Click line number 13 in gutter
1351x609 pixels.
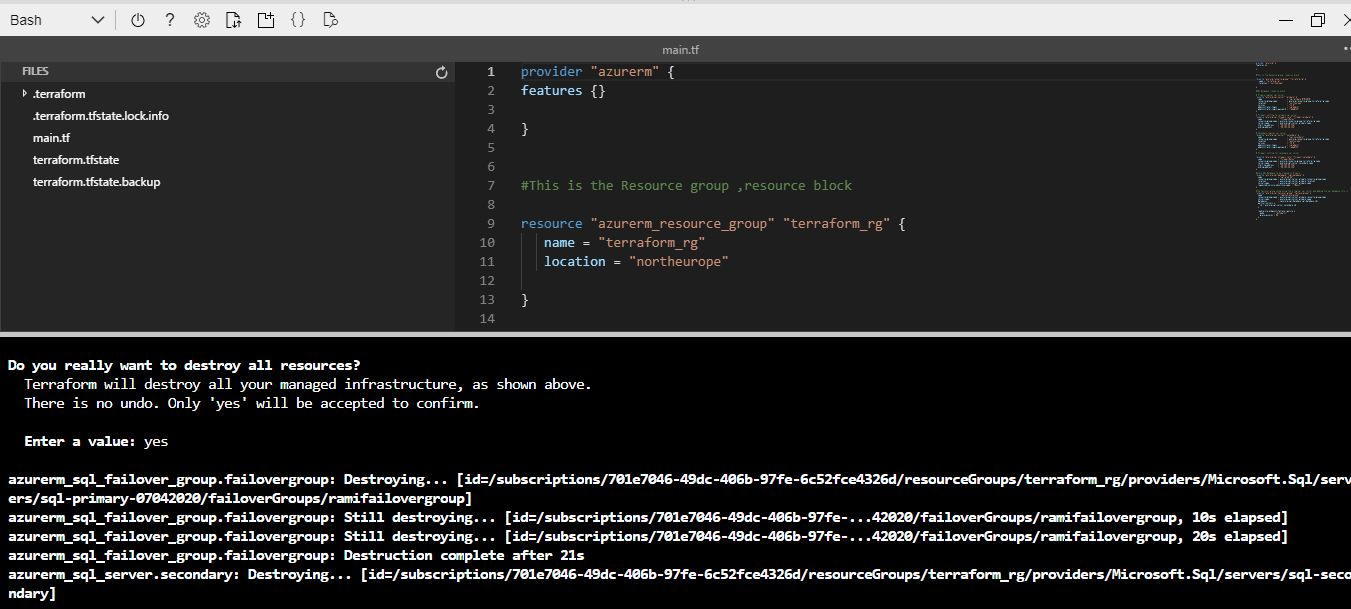(487, 300)
